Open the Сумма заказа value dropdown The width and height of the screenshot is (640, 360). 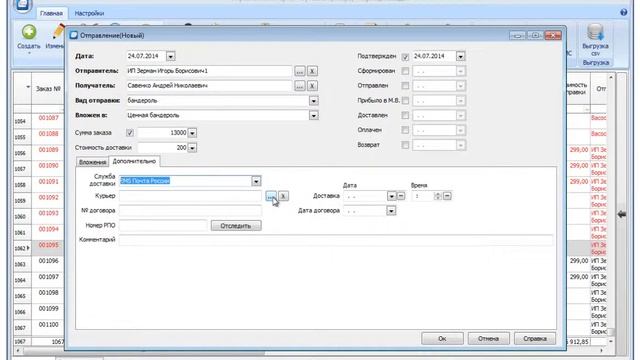pos(192,133)
